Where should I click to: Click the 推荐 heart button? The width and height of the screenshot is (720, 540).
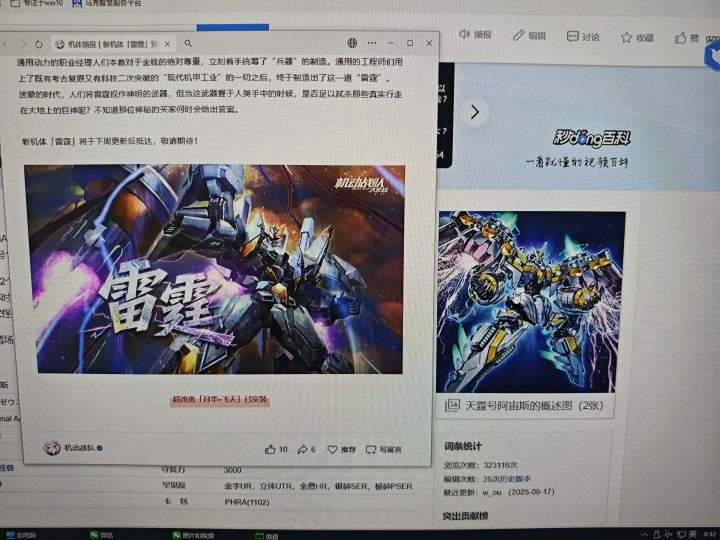342,450
